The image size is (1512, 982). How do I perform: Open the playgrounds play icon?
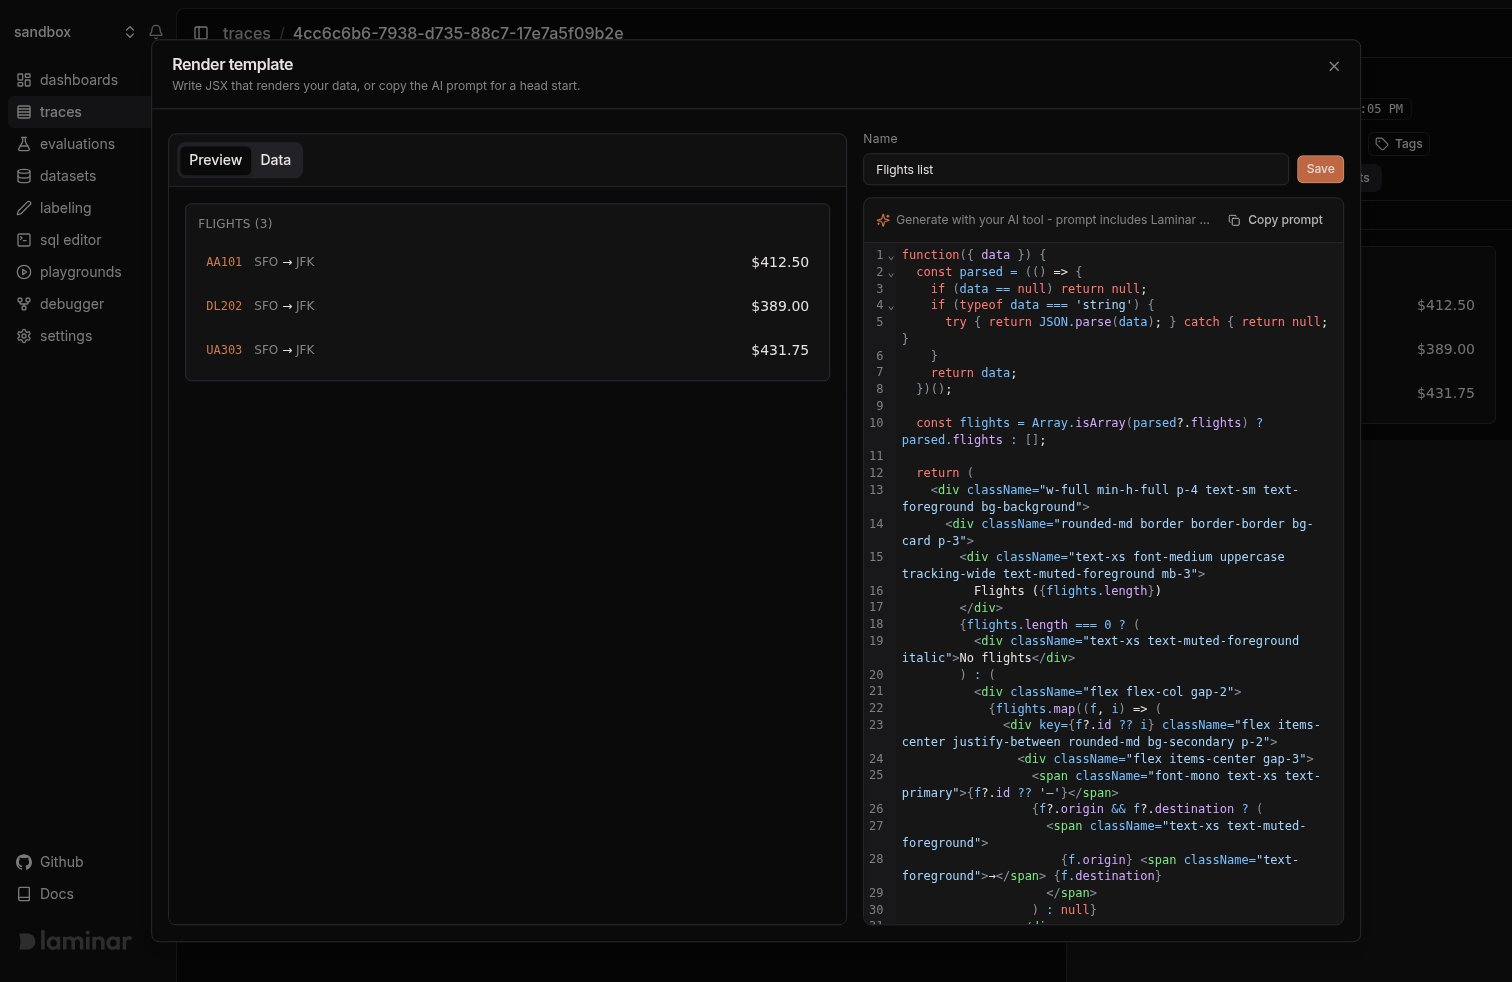point(24,272)
